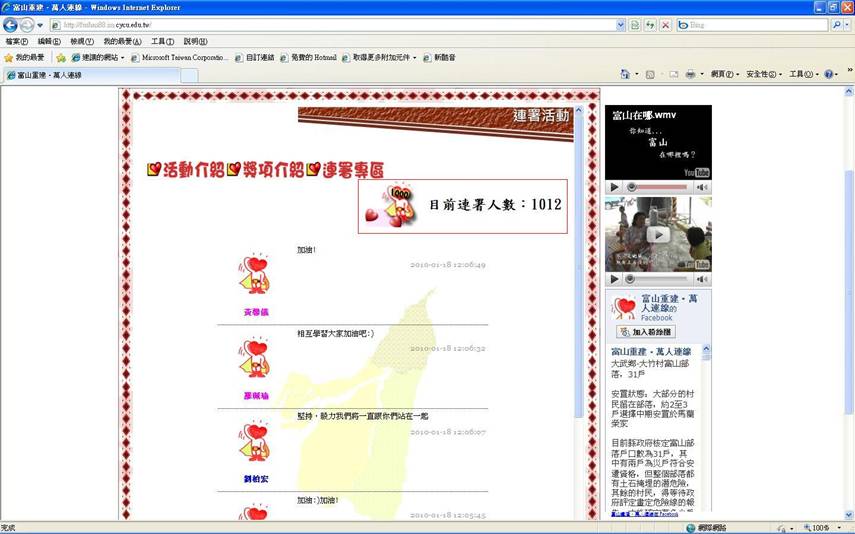This screenshot has height=534, width=855.
Task: Click the Bing search magnifier icon
Action: tap(836, 25)
